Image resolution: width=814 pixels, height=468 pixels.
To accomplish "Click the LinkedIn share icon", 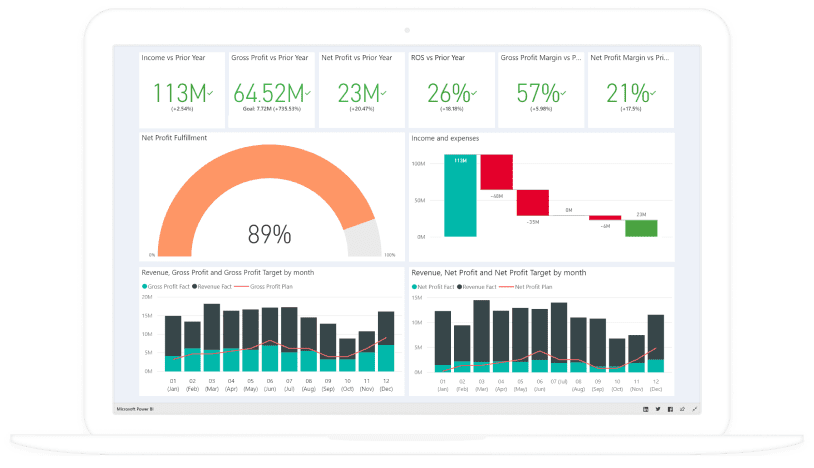I will coord(645,409).
